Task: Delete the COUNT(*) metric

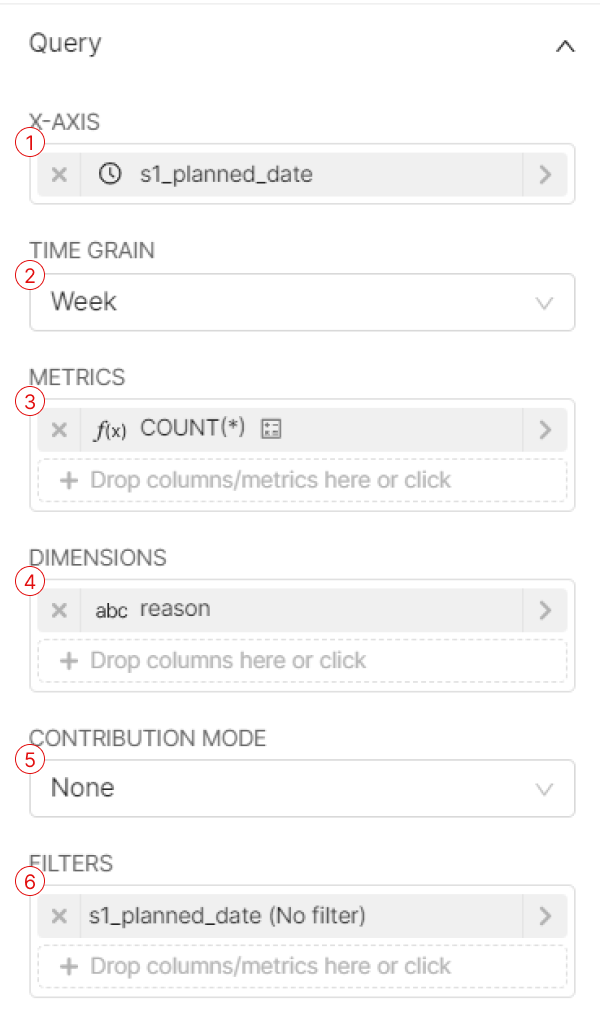Action: point(59,430)
